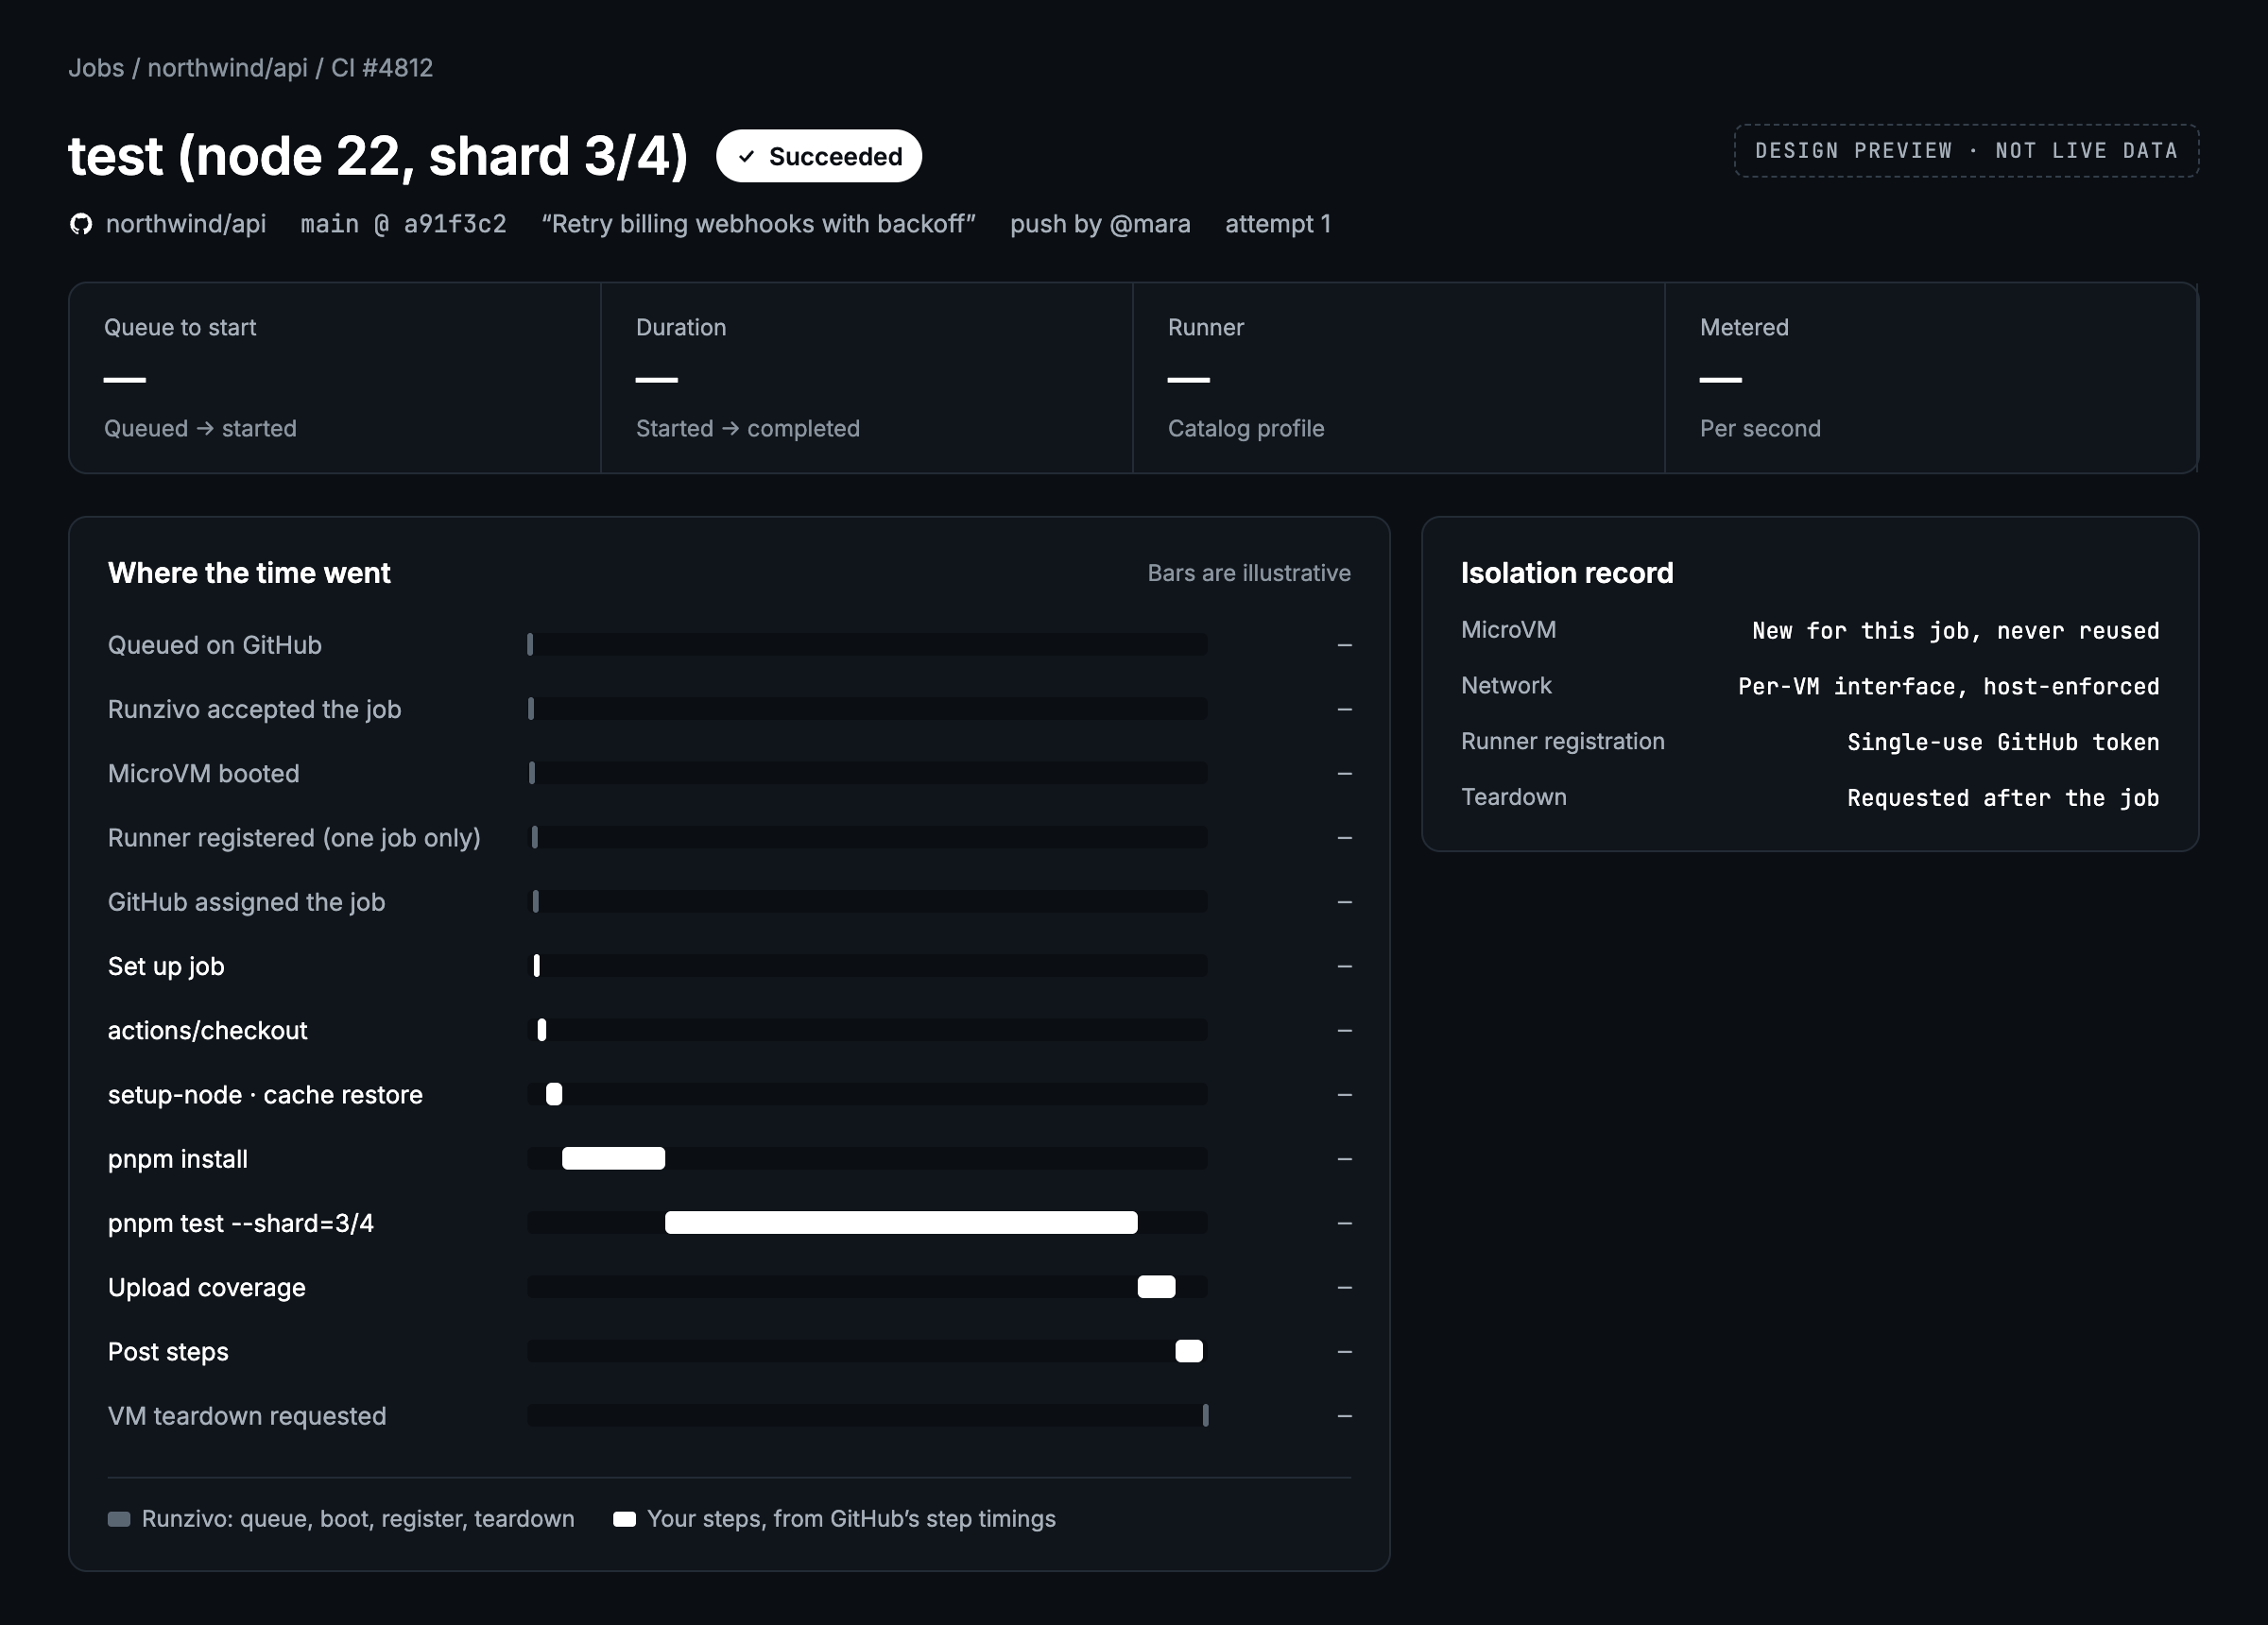The image size is (2268, 1625).
Task: Click "Single-use GitHub token" value
Action: click(x=2003, y=742)
